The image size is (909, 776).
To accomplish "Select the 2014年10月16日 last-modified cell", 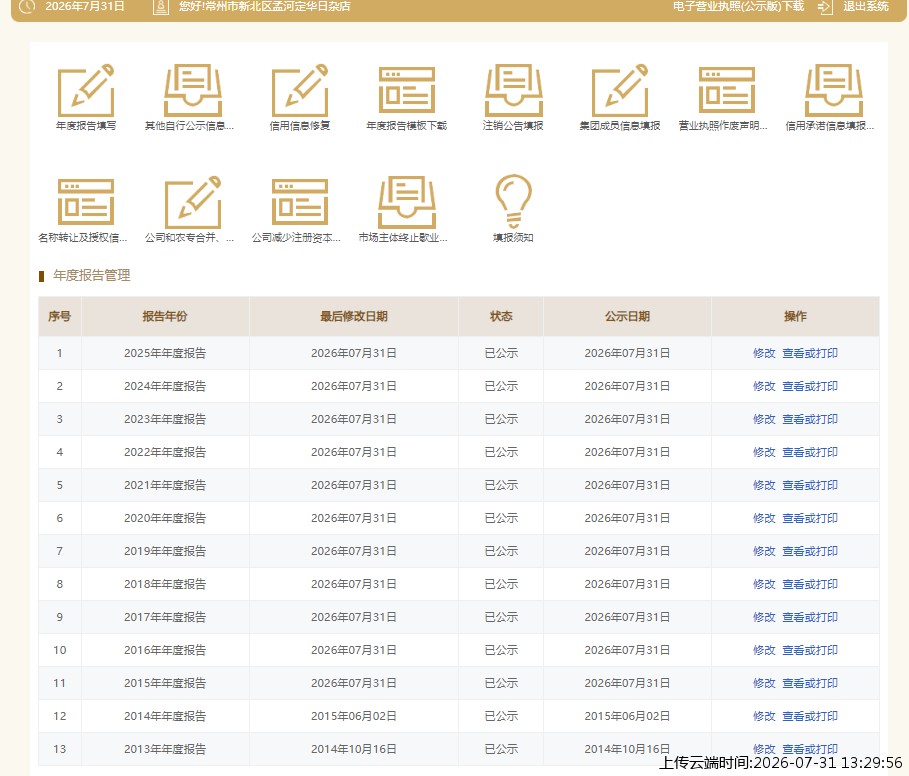I will click(354, 749).
